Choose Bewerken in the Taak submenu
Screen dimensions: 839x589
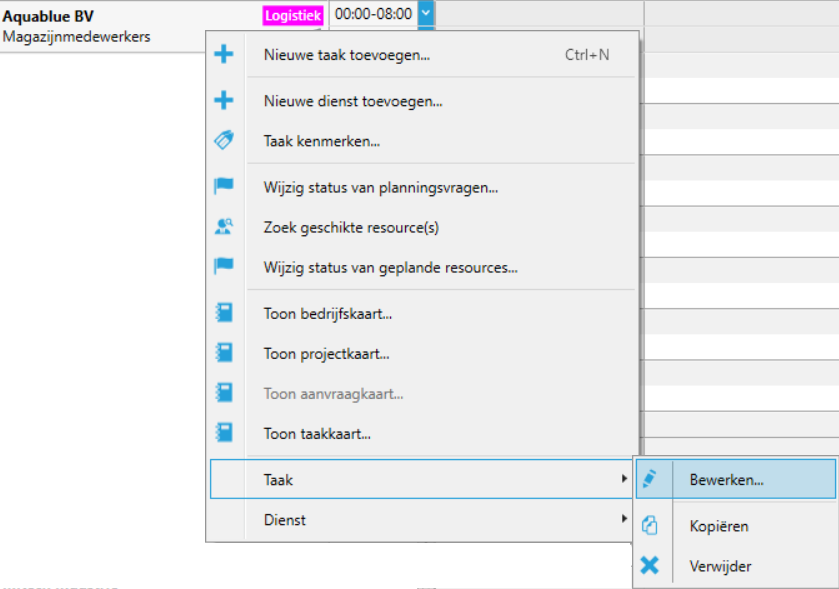pyautogui.click(x=726, y=479)
